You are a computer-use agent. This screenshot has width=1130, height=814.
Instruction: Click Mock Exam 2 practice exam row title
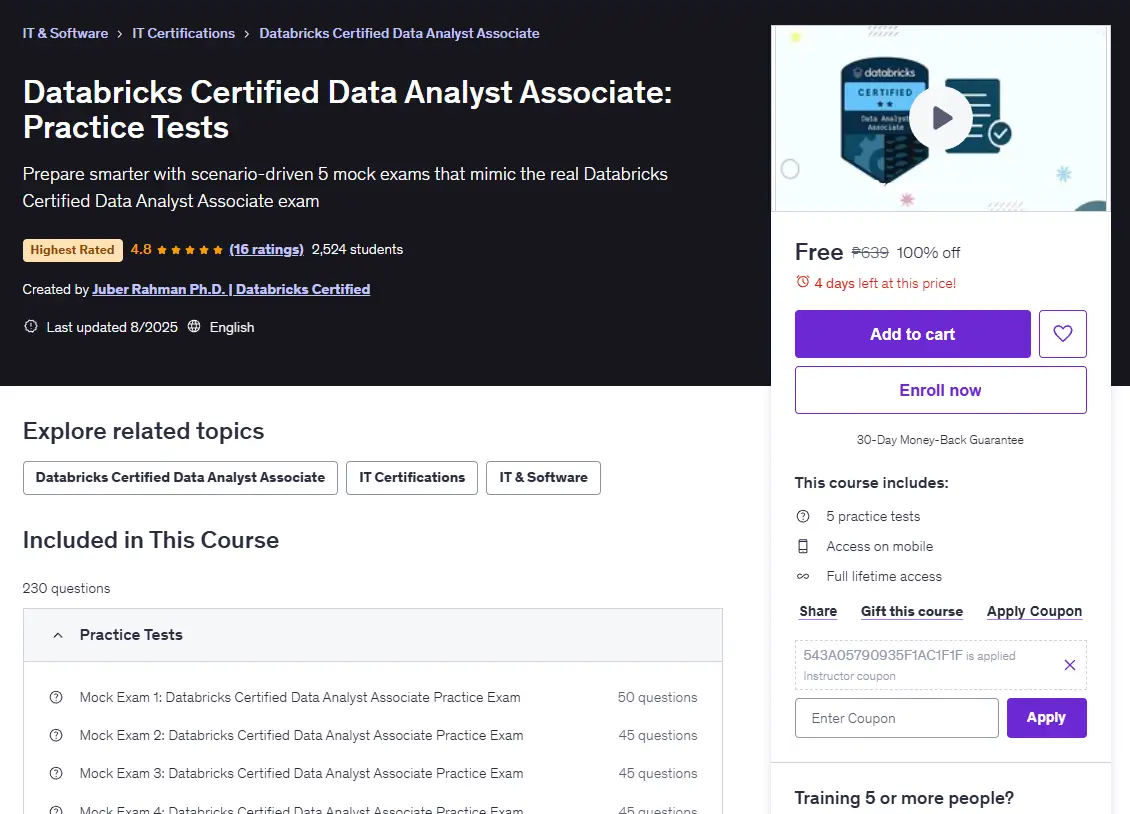coord(301,735)
